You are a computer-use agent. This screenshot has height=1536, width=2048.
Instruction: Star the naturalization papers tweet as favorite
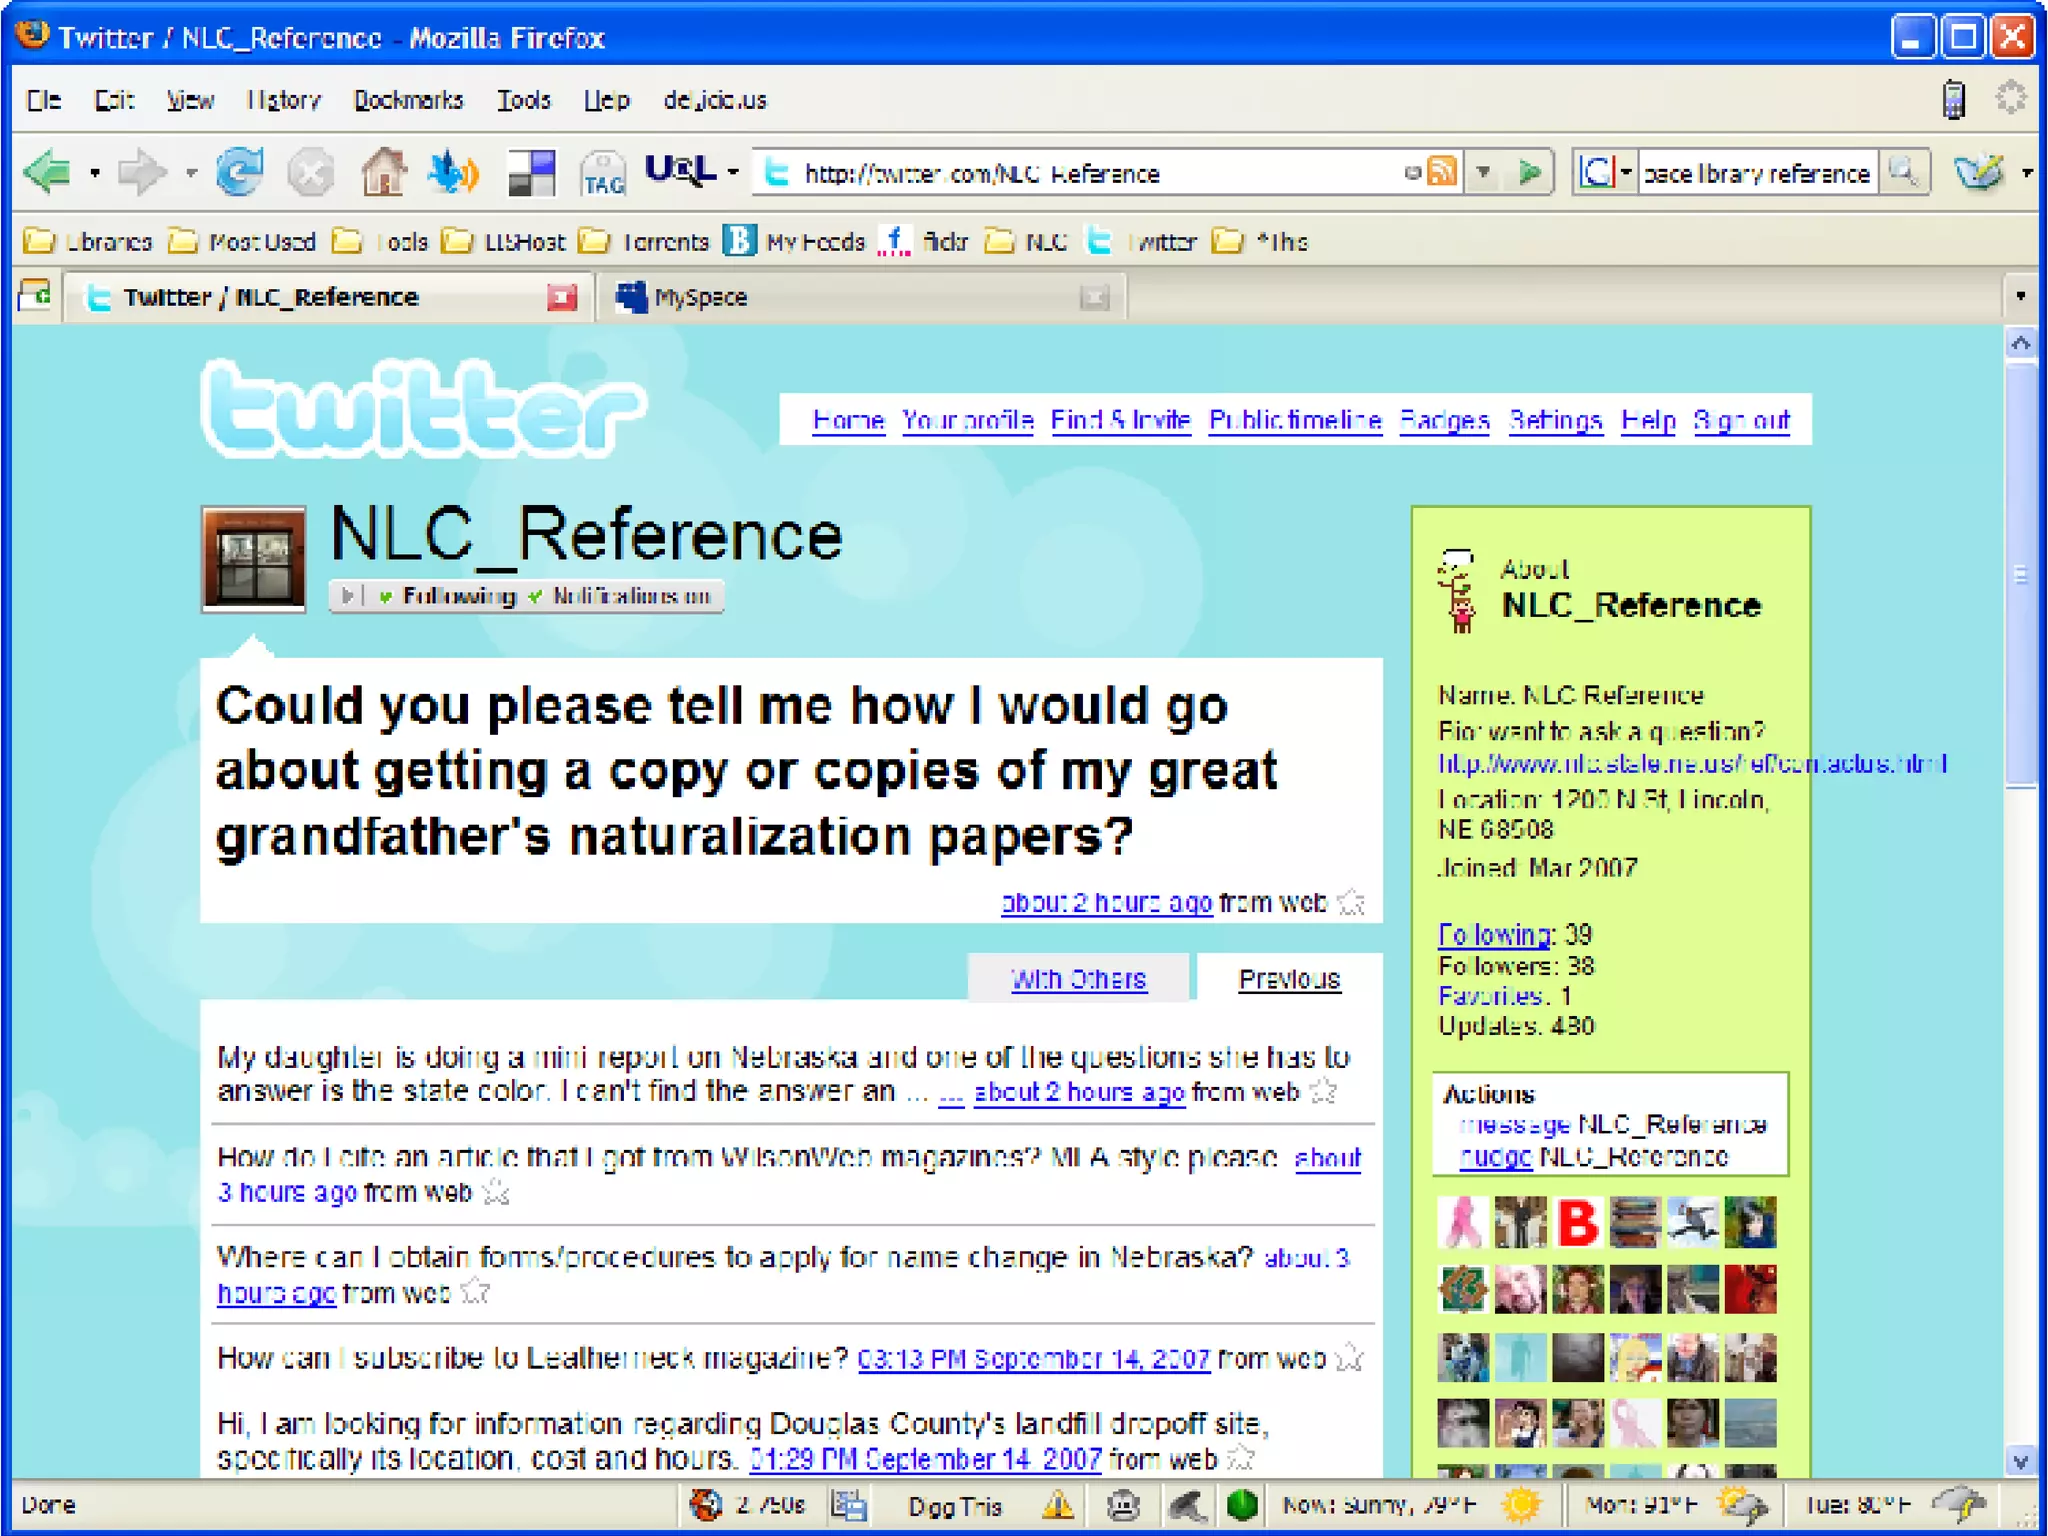1351,903
